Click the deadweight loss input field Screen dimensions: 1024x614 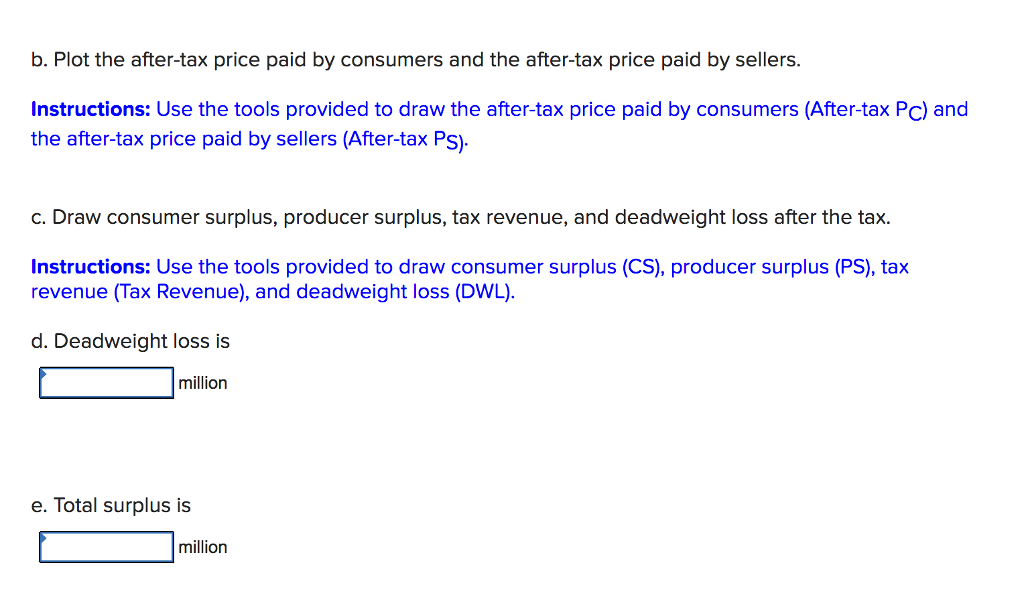click(105, 382)
